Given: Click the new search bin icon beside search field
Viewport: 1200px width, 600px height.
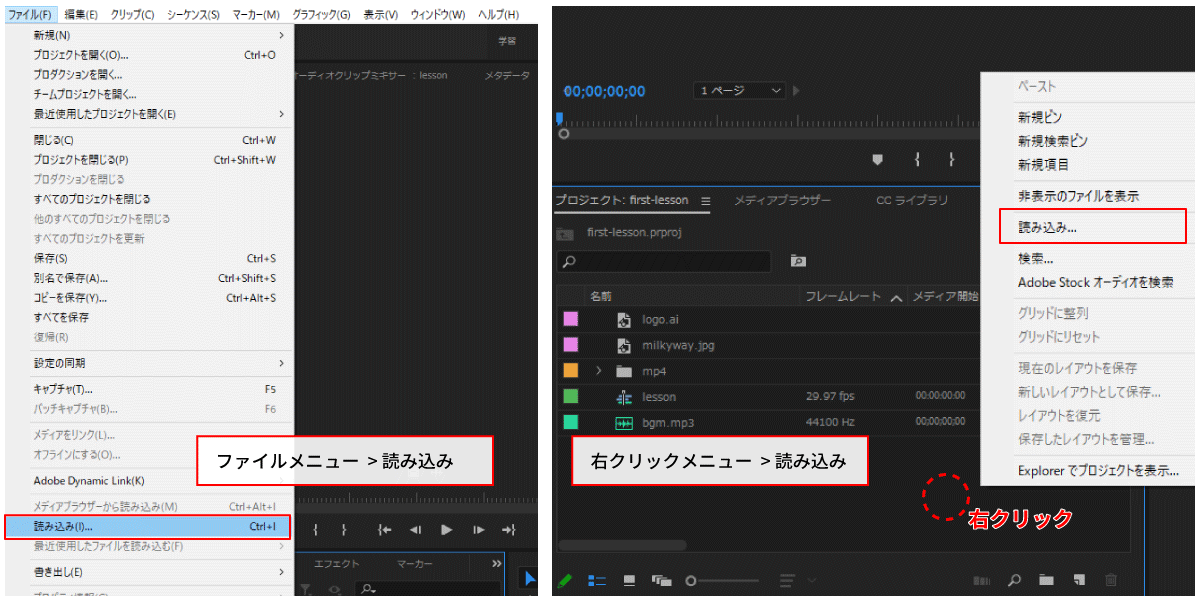Looking at the screenshot, I should [798, 261].
